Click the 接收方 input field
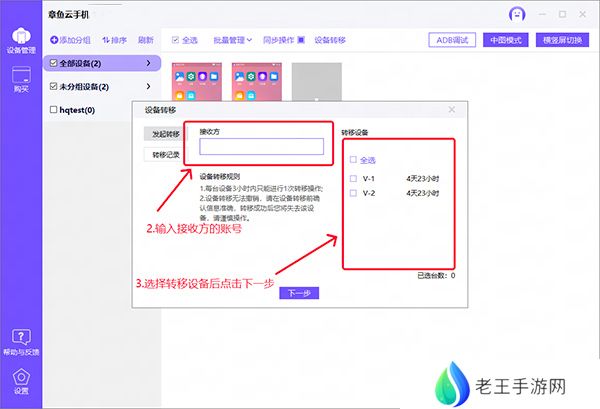The height and width of the screenshot is (409, 600). [x=261, y=147]
